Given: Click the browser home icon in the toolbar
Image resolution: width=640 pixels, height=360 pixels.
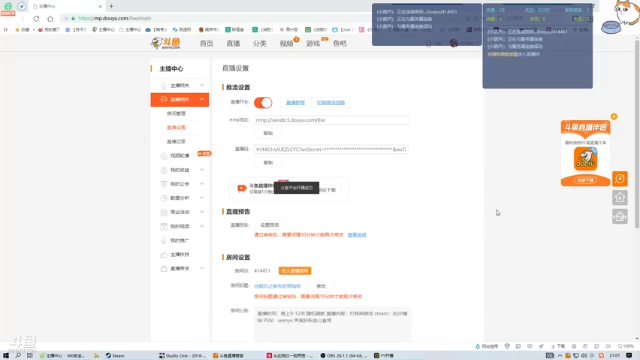Looking at the screenshot, I should [50, 18].
